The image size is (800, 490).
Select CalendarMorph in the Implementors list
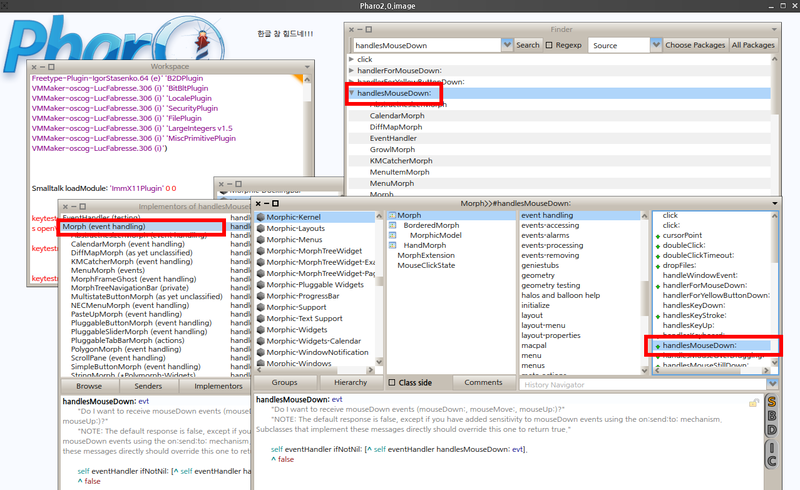(110, 244)
